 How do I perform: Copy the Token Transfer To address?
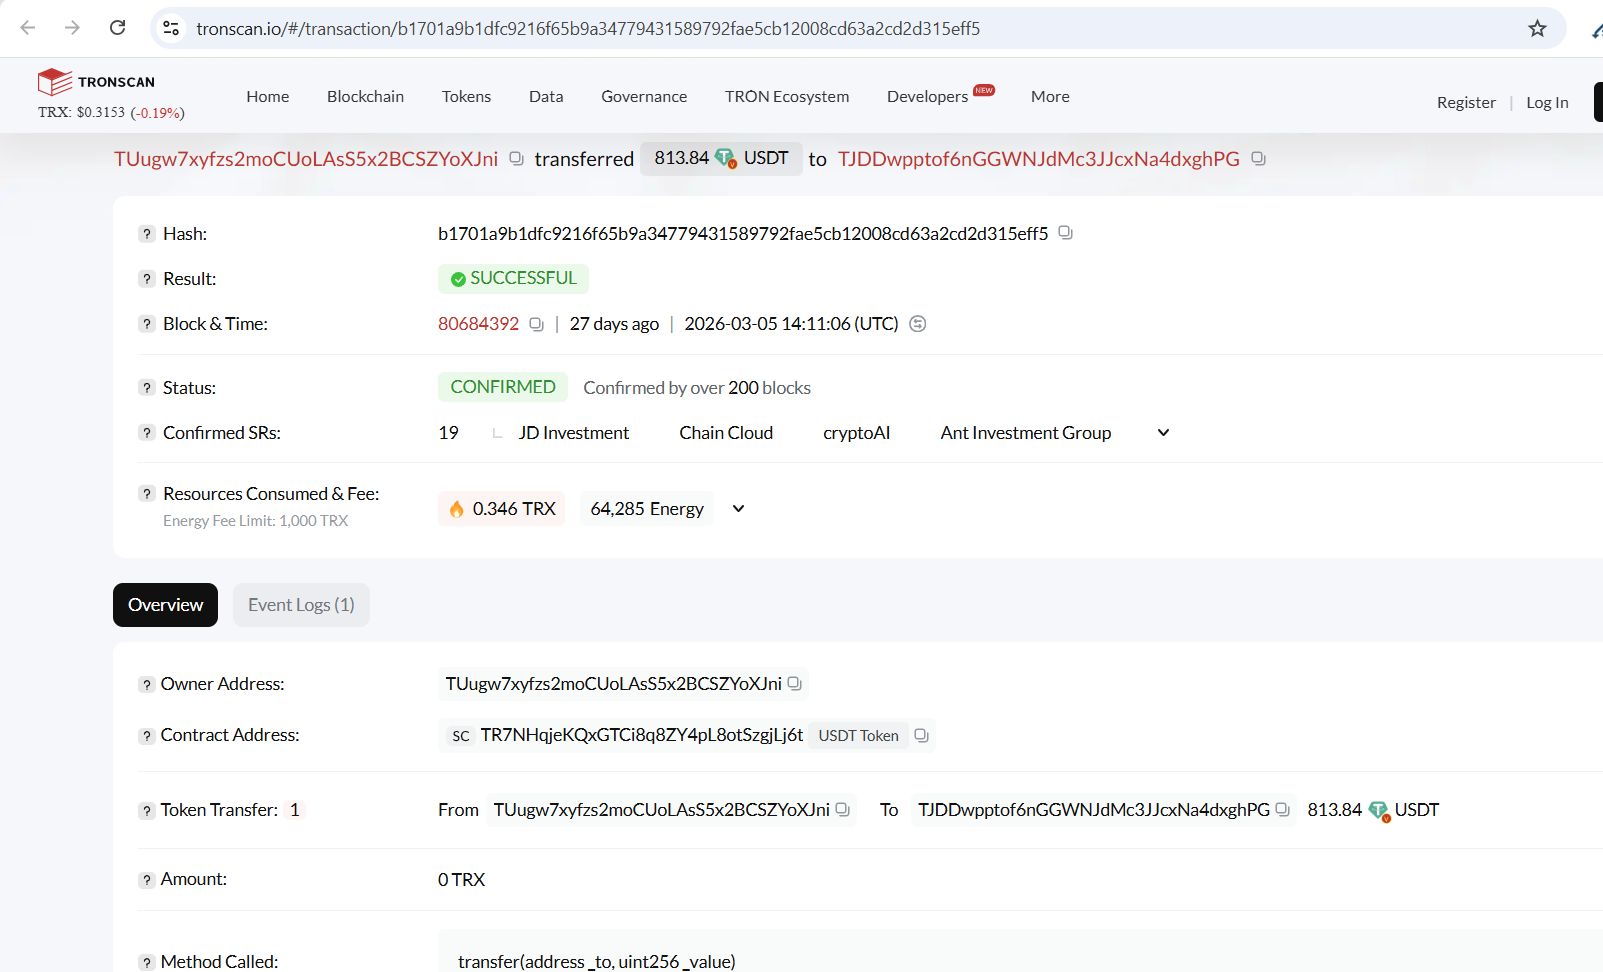point(1282,810)
